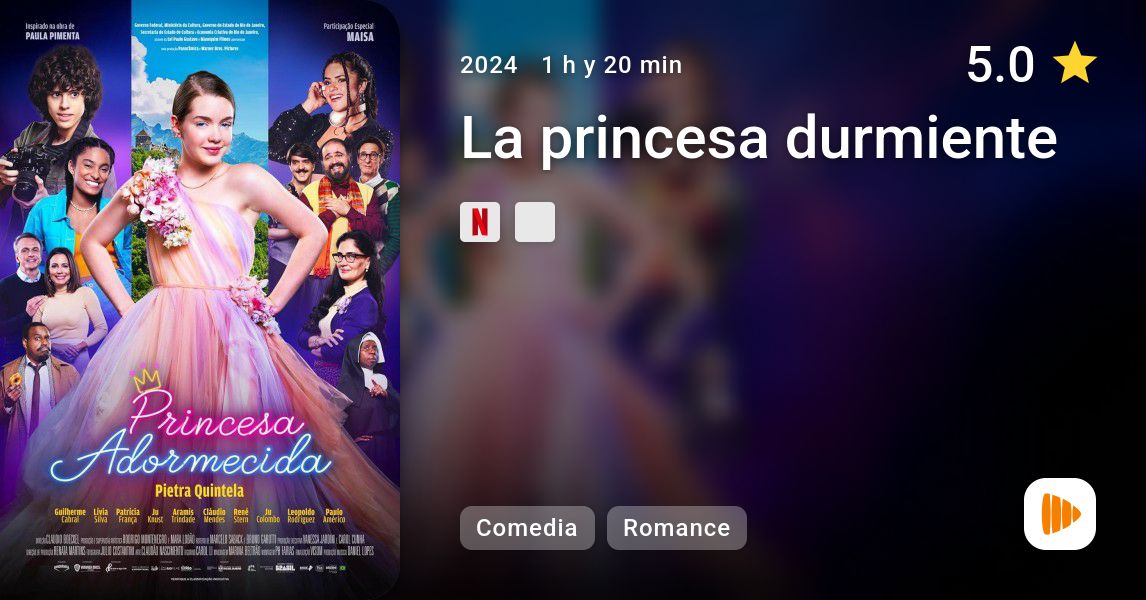1146x600 pixels.
Task: Click the Netflix provider icon
Action: [479, 222]
